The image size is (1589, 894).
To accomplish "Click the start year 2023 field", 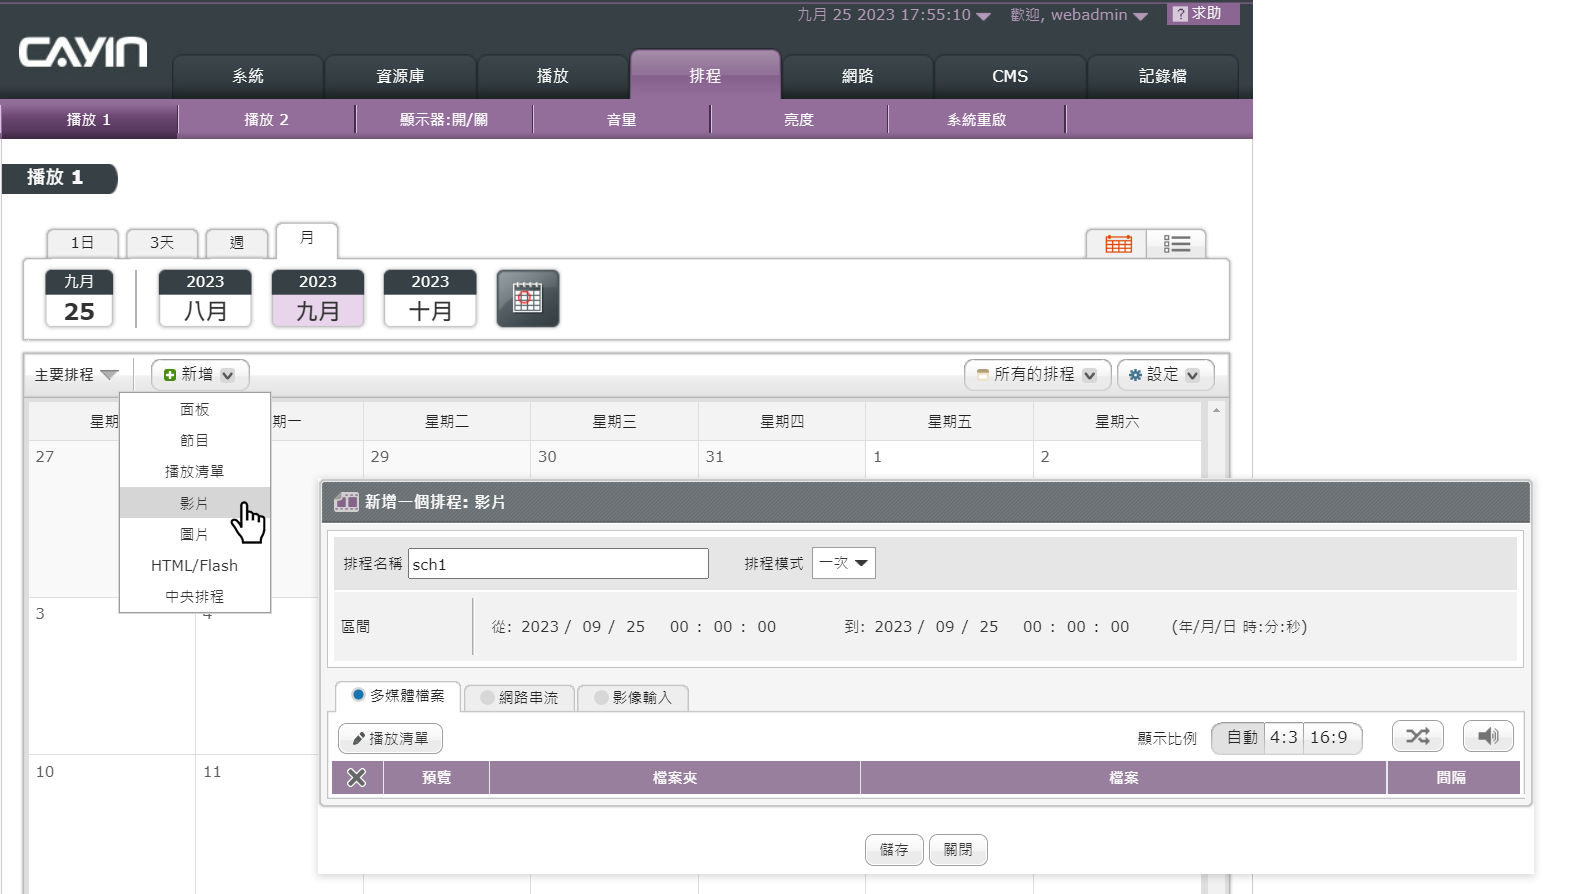I will (540, 627).
